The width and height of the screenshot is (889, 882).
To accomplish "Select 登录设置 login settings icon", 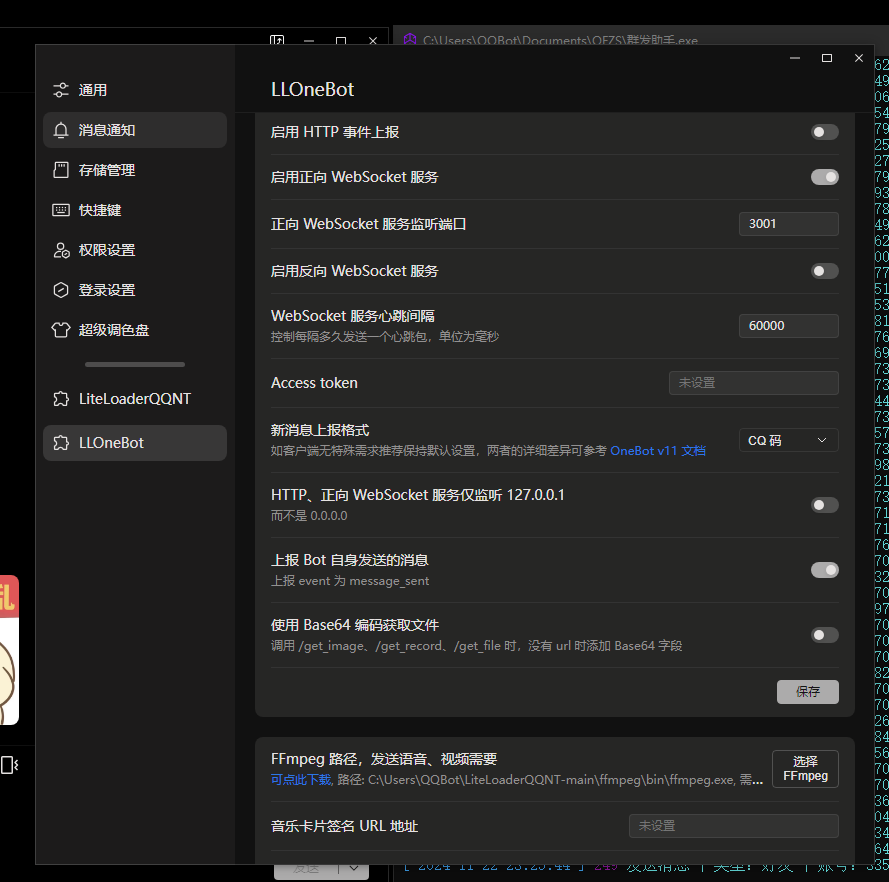I will (60, 290).
